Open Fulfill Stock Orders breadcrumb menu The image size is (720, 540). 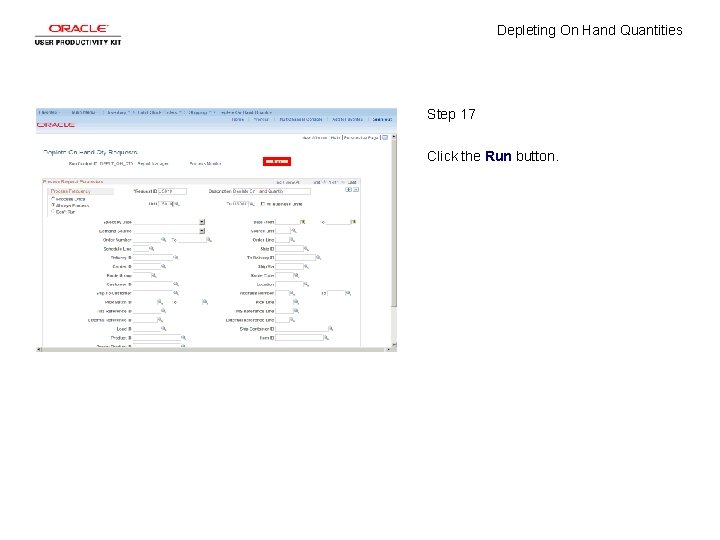[160, 112]
